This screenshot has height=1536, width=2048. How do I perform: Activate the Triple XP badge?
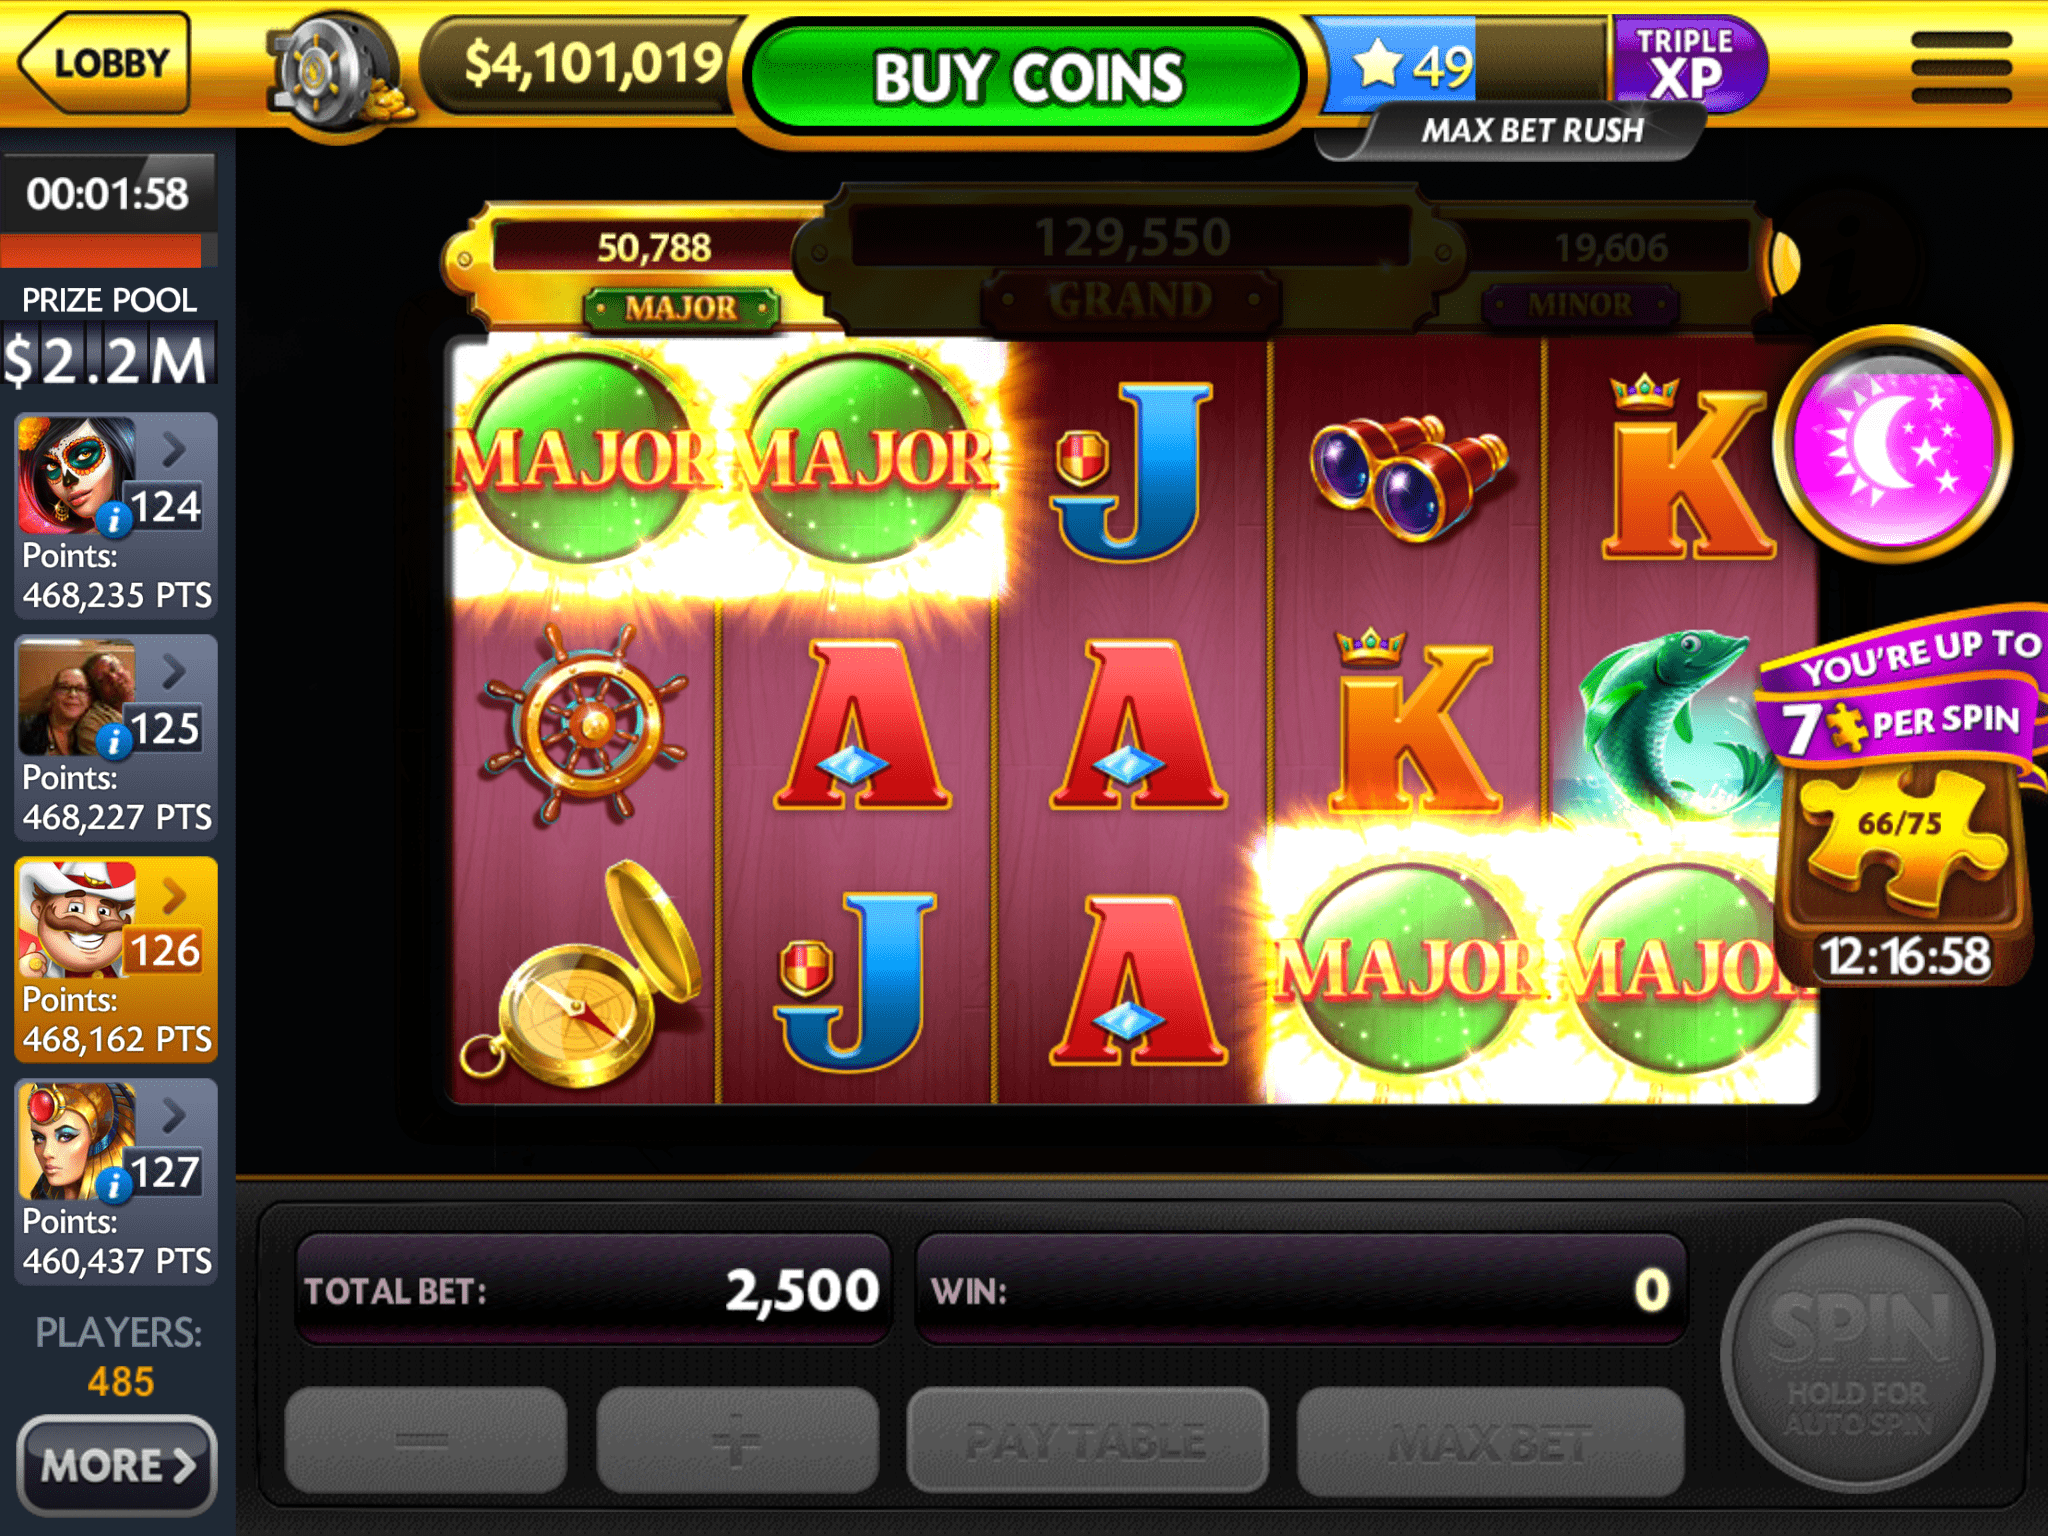pyautogui.click(x=1688, y=64)
